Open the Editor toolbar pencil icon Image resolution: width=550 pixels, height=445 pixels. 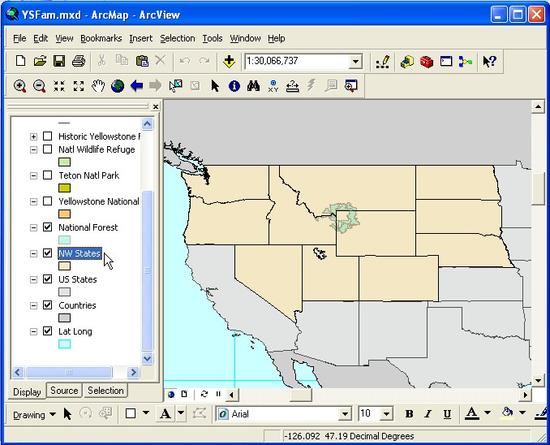(383, 62)
